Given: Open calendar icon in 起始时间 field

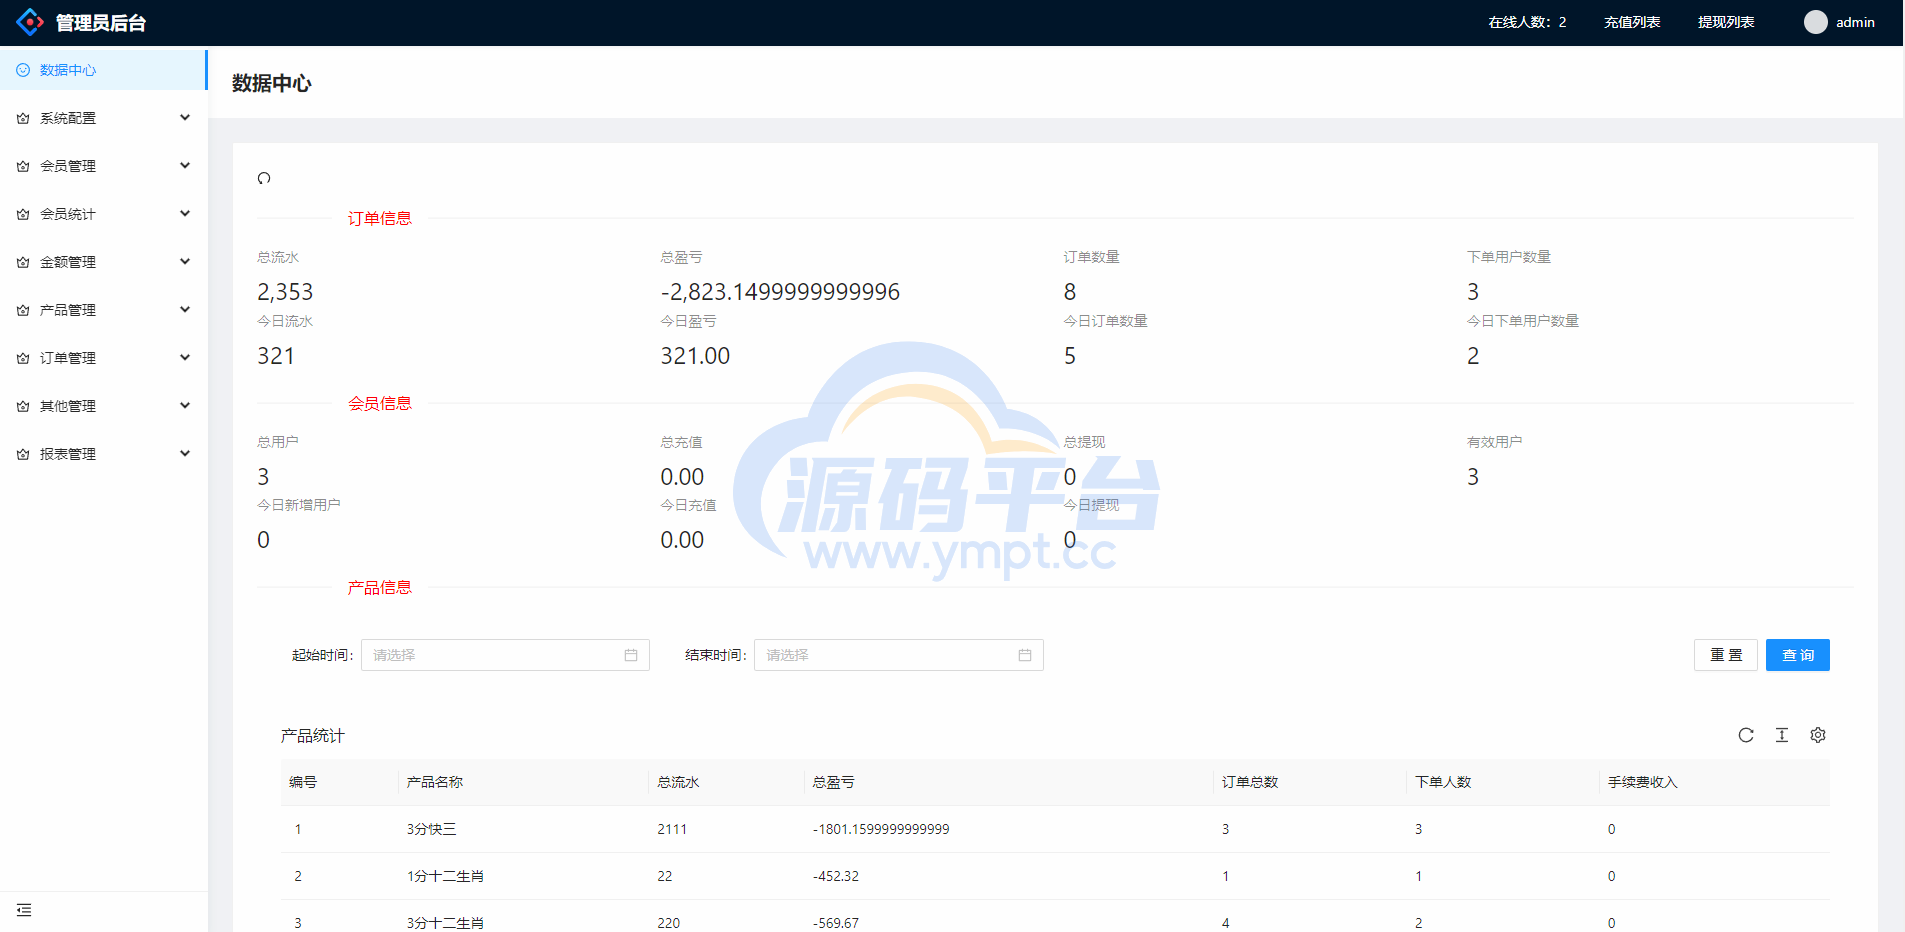Looking at the screenshot, I should (x=631, y=655).
